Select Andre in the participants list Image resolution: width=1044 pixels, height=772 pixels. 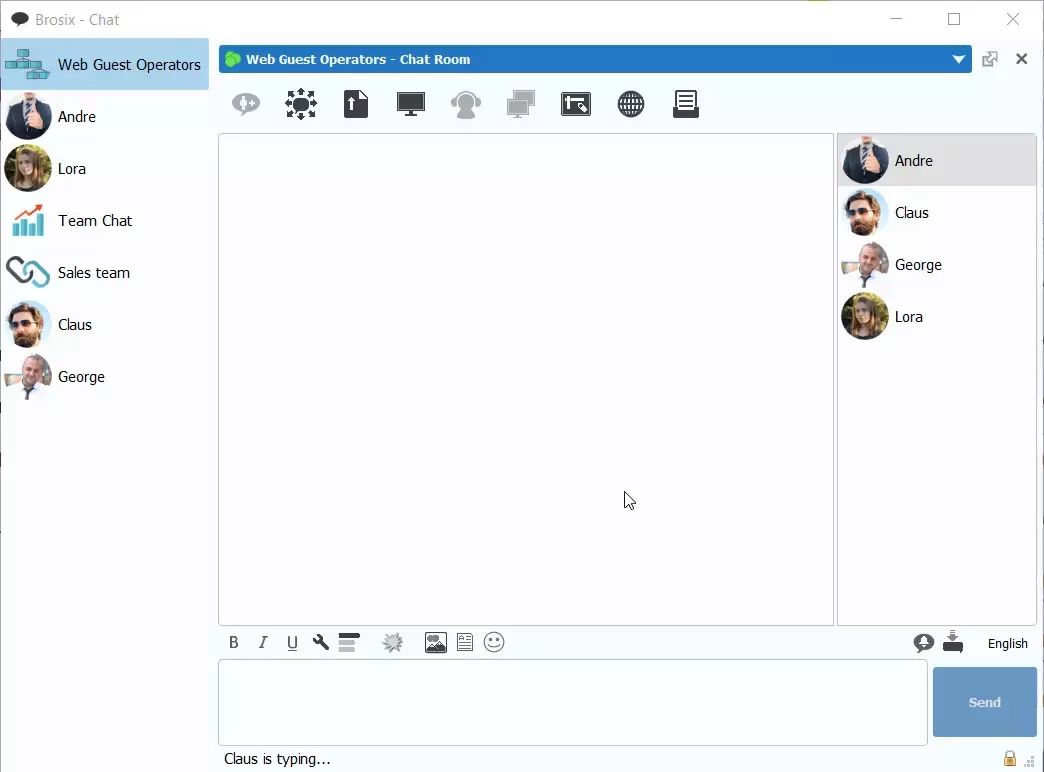pyautogui.click(x=937, y=161)
